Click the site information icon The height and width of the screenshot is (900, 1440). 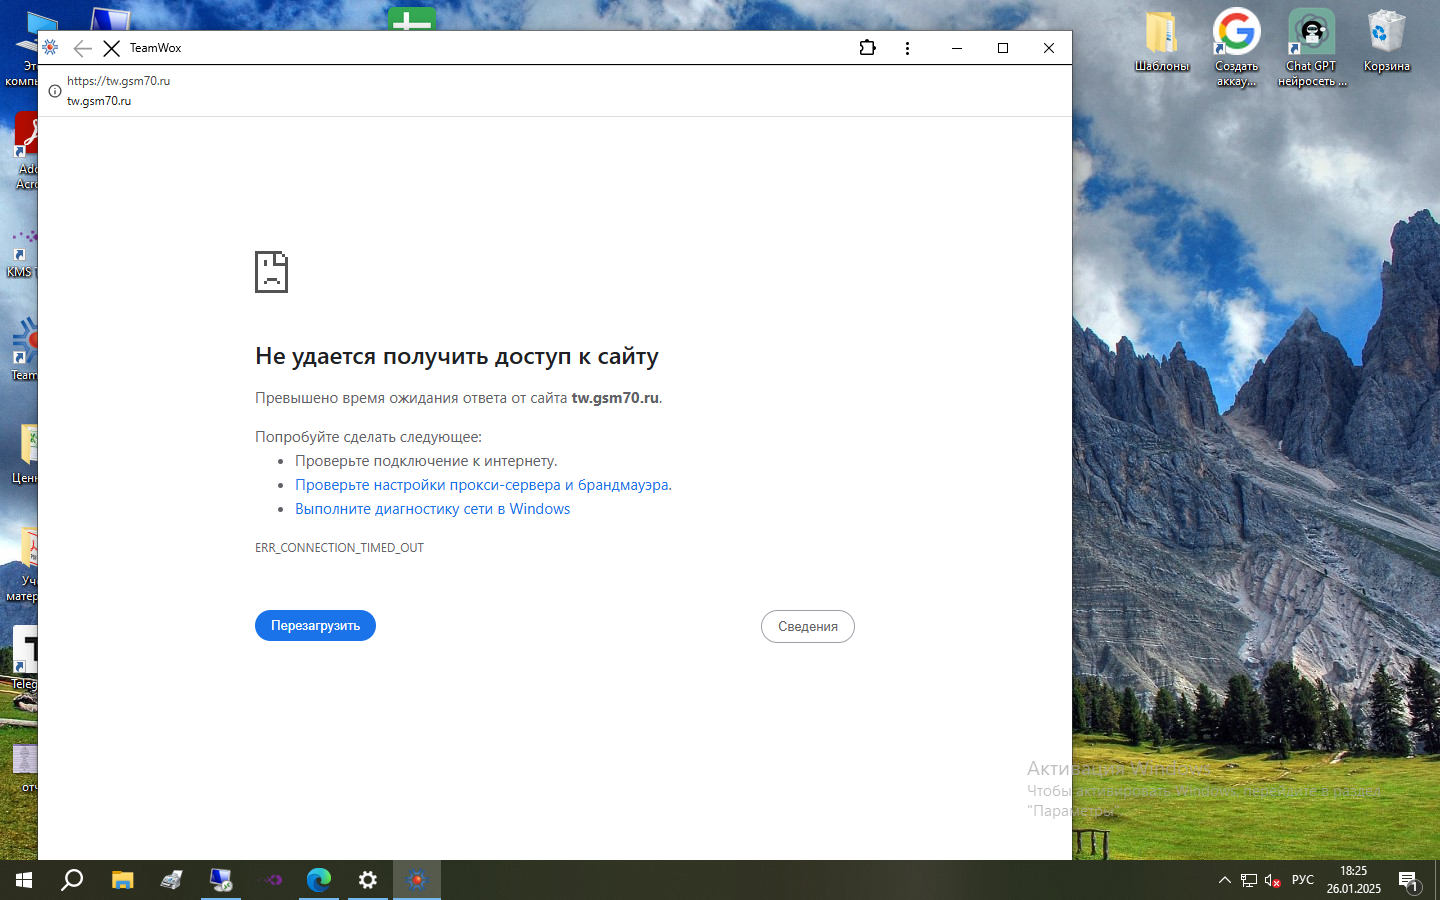55,91
